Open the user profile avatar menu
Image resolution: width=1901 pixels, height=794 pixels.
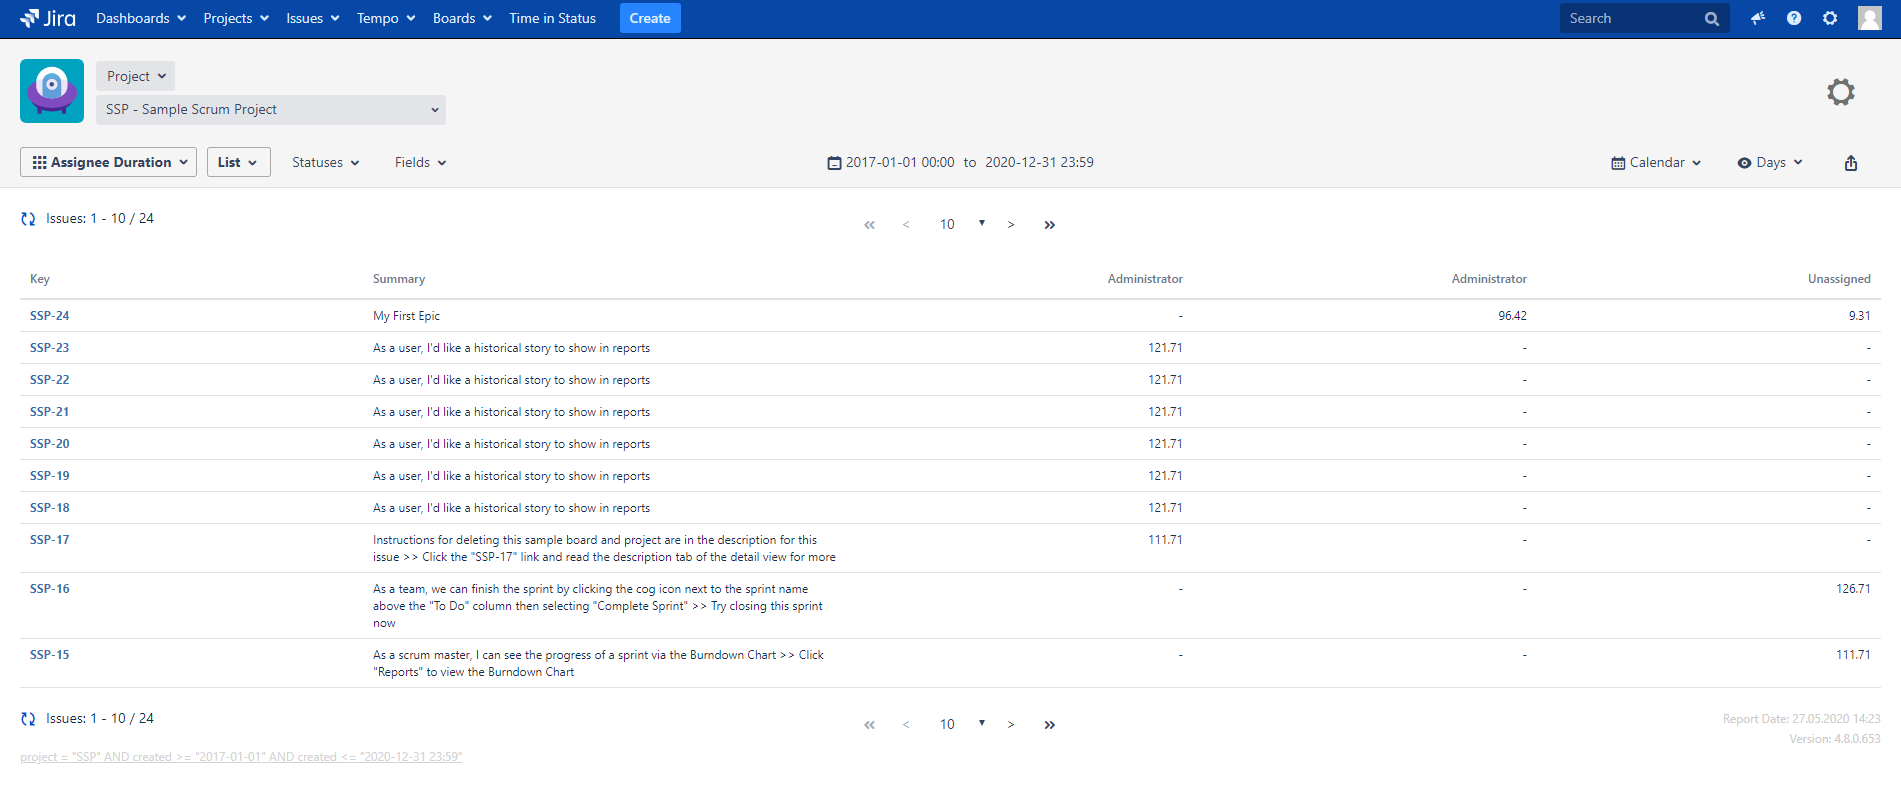[x=1869, y=18]
